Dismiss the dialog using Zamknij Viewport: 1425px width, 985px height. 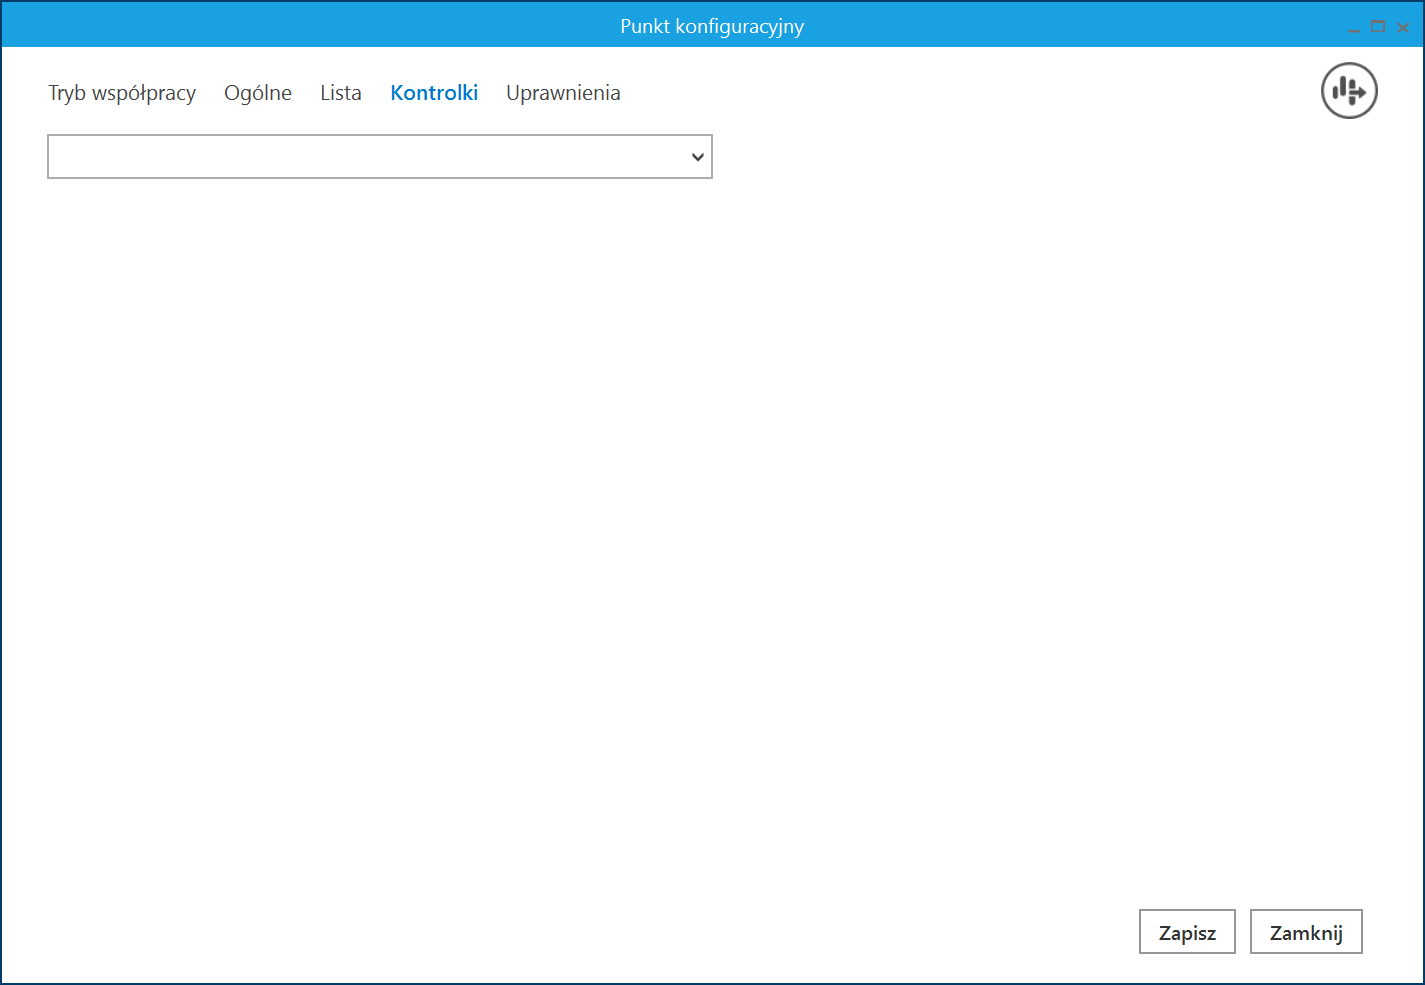(x=1306, y=932)
